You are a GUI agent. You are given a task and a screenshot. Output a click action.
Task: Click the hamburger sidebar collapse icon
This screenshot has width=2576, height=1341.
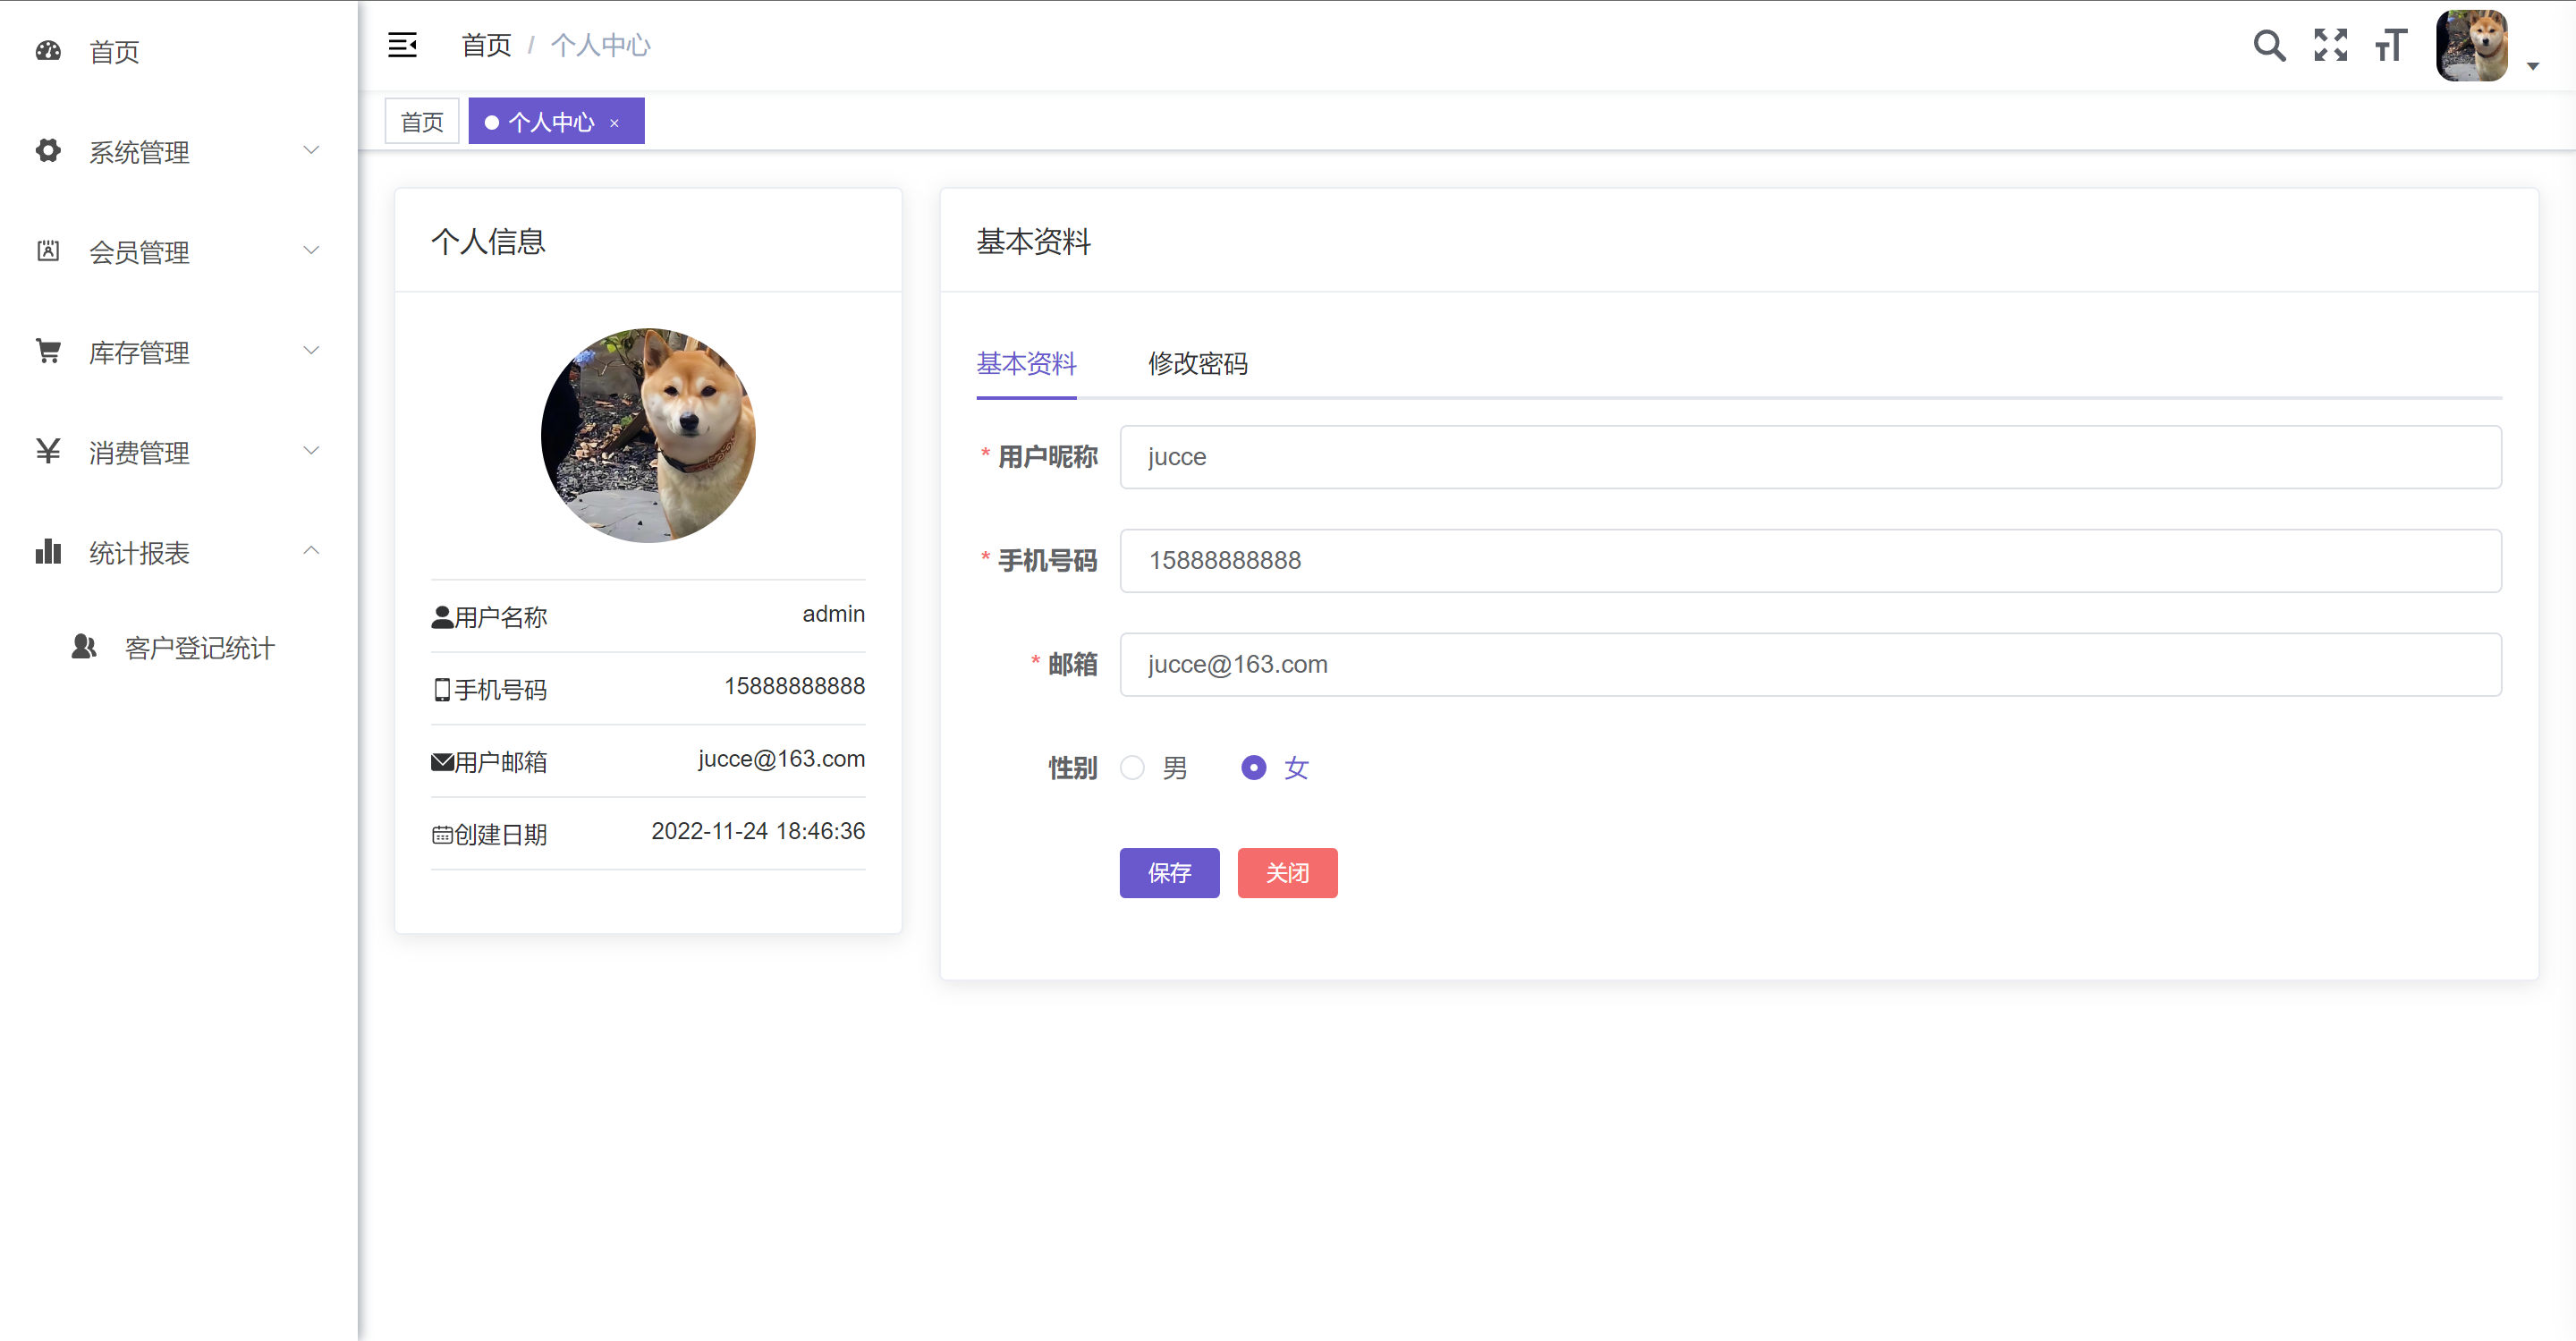point(402,45)
